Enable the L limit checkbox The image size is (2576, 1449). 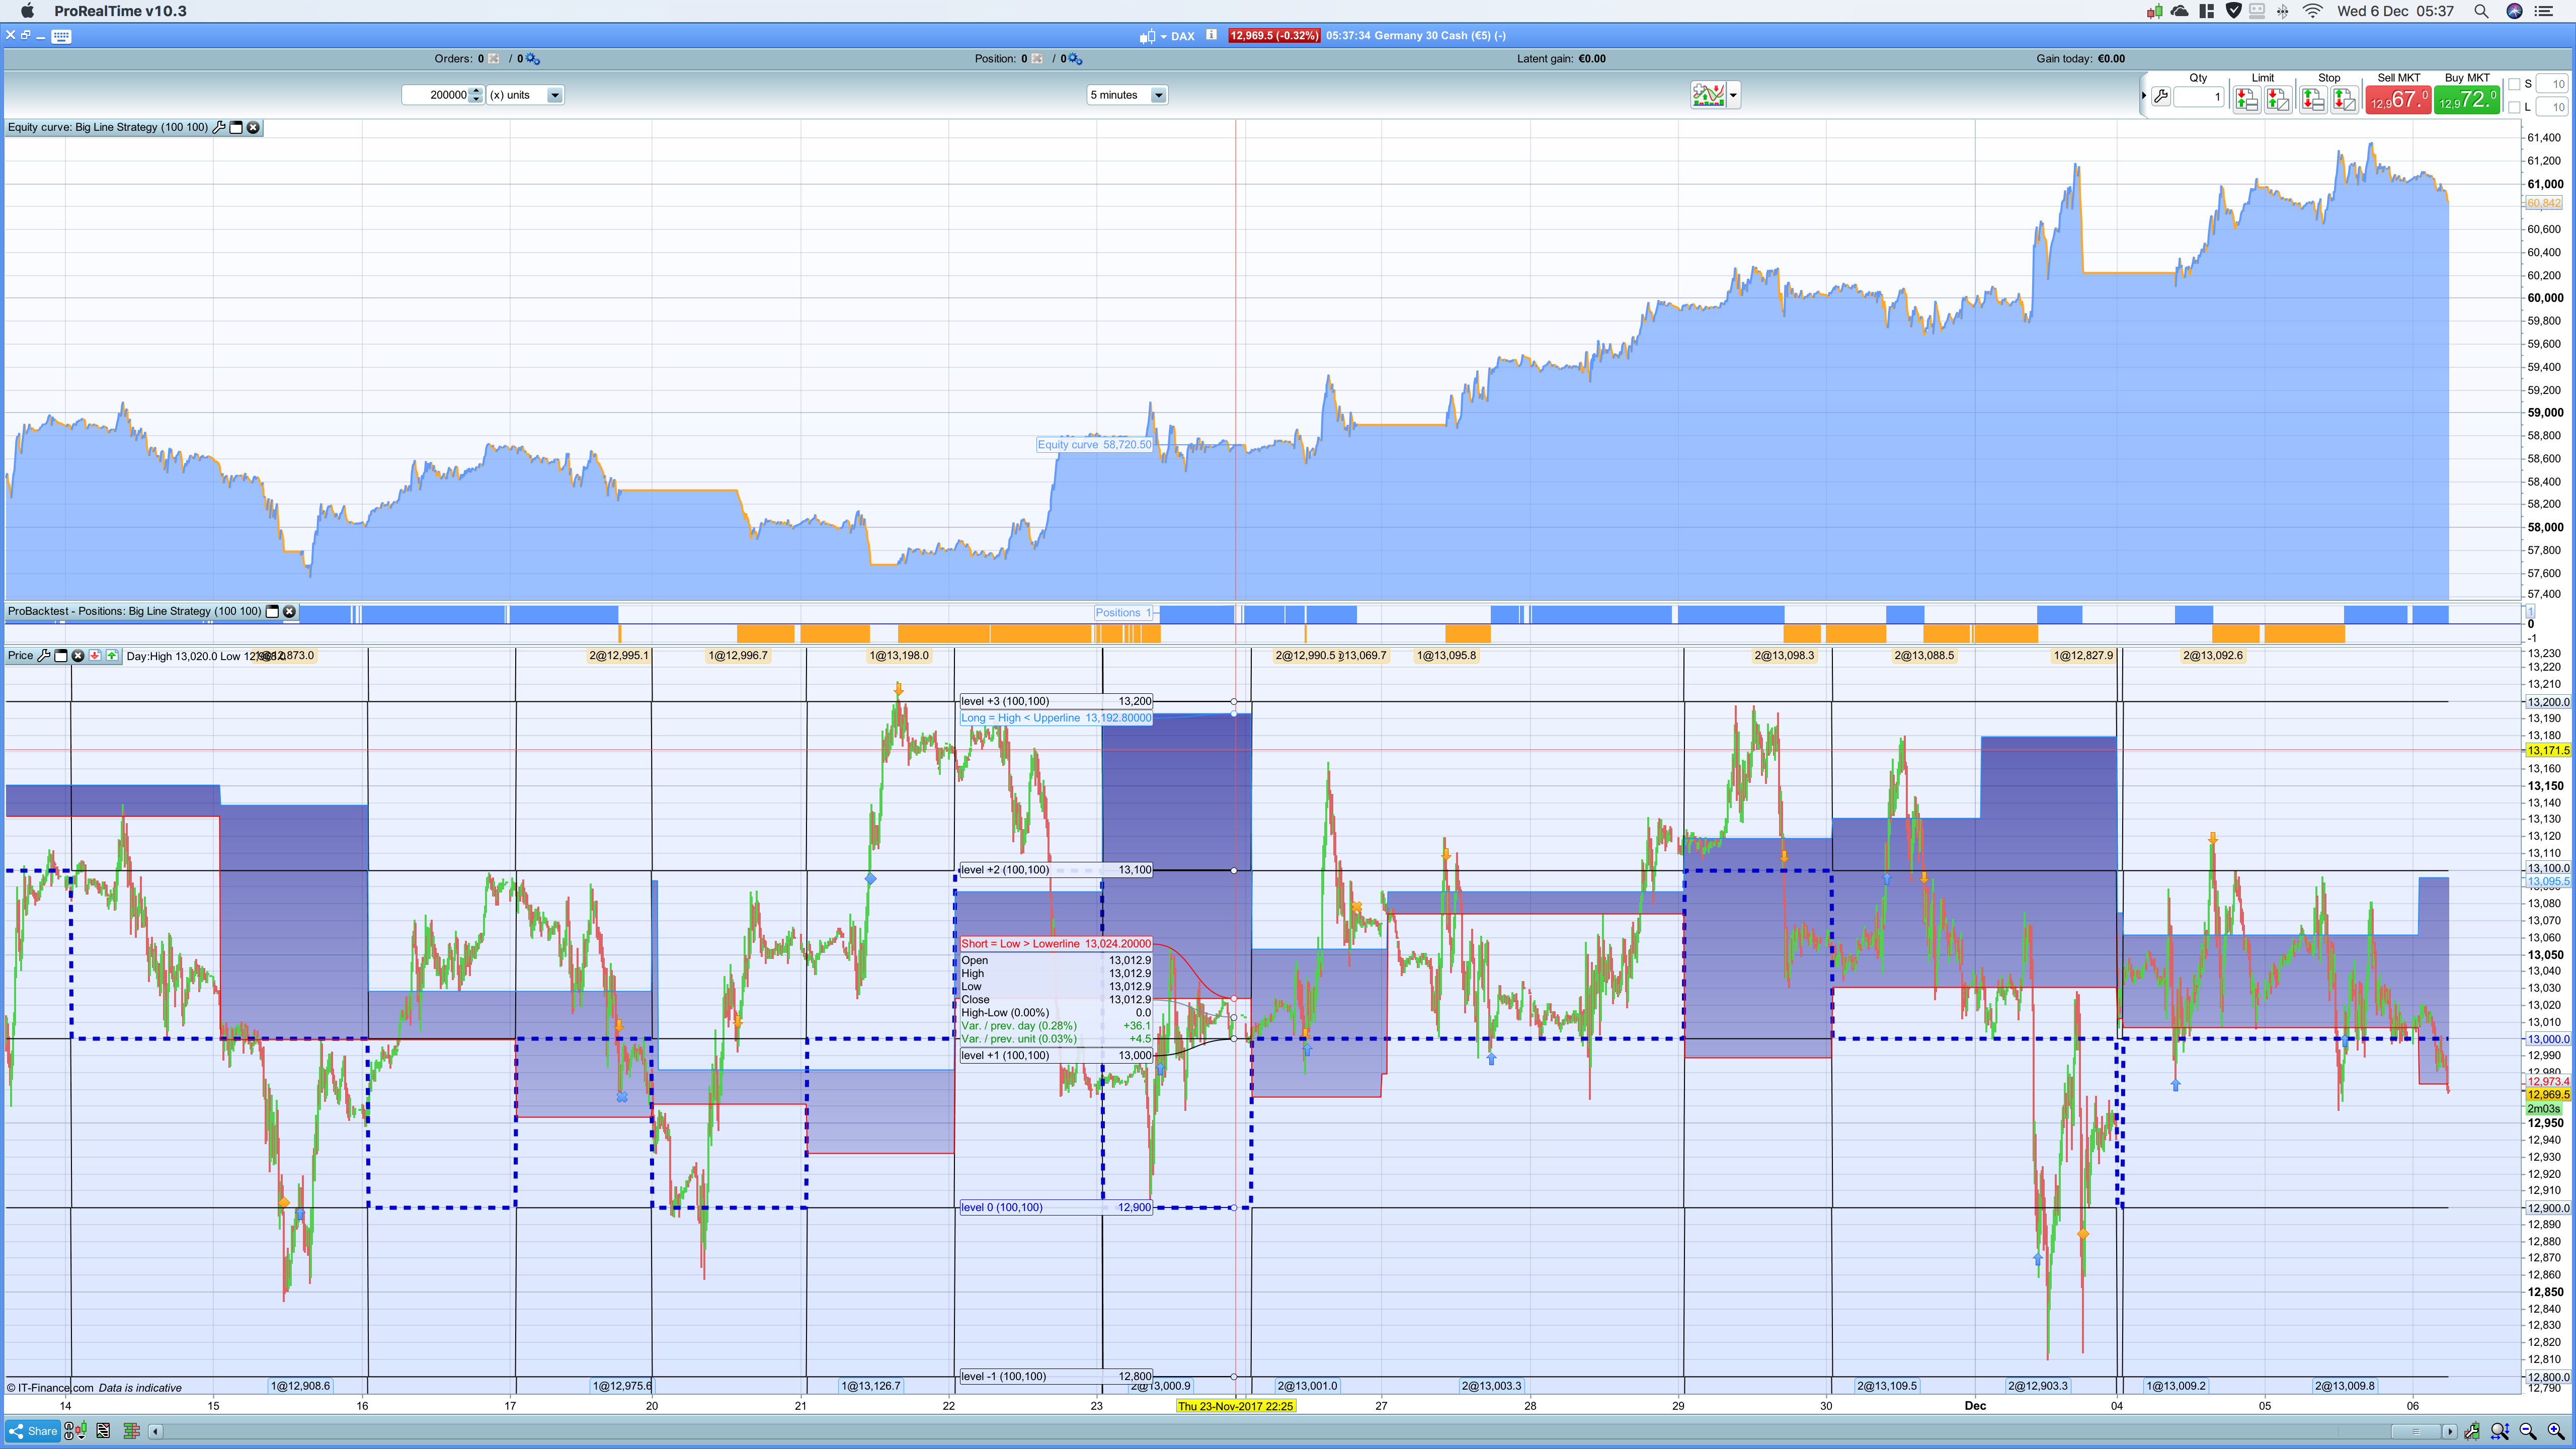point(2514,107)
